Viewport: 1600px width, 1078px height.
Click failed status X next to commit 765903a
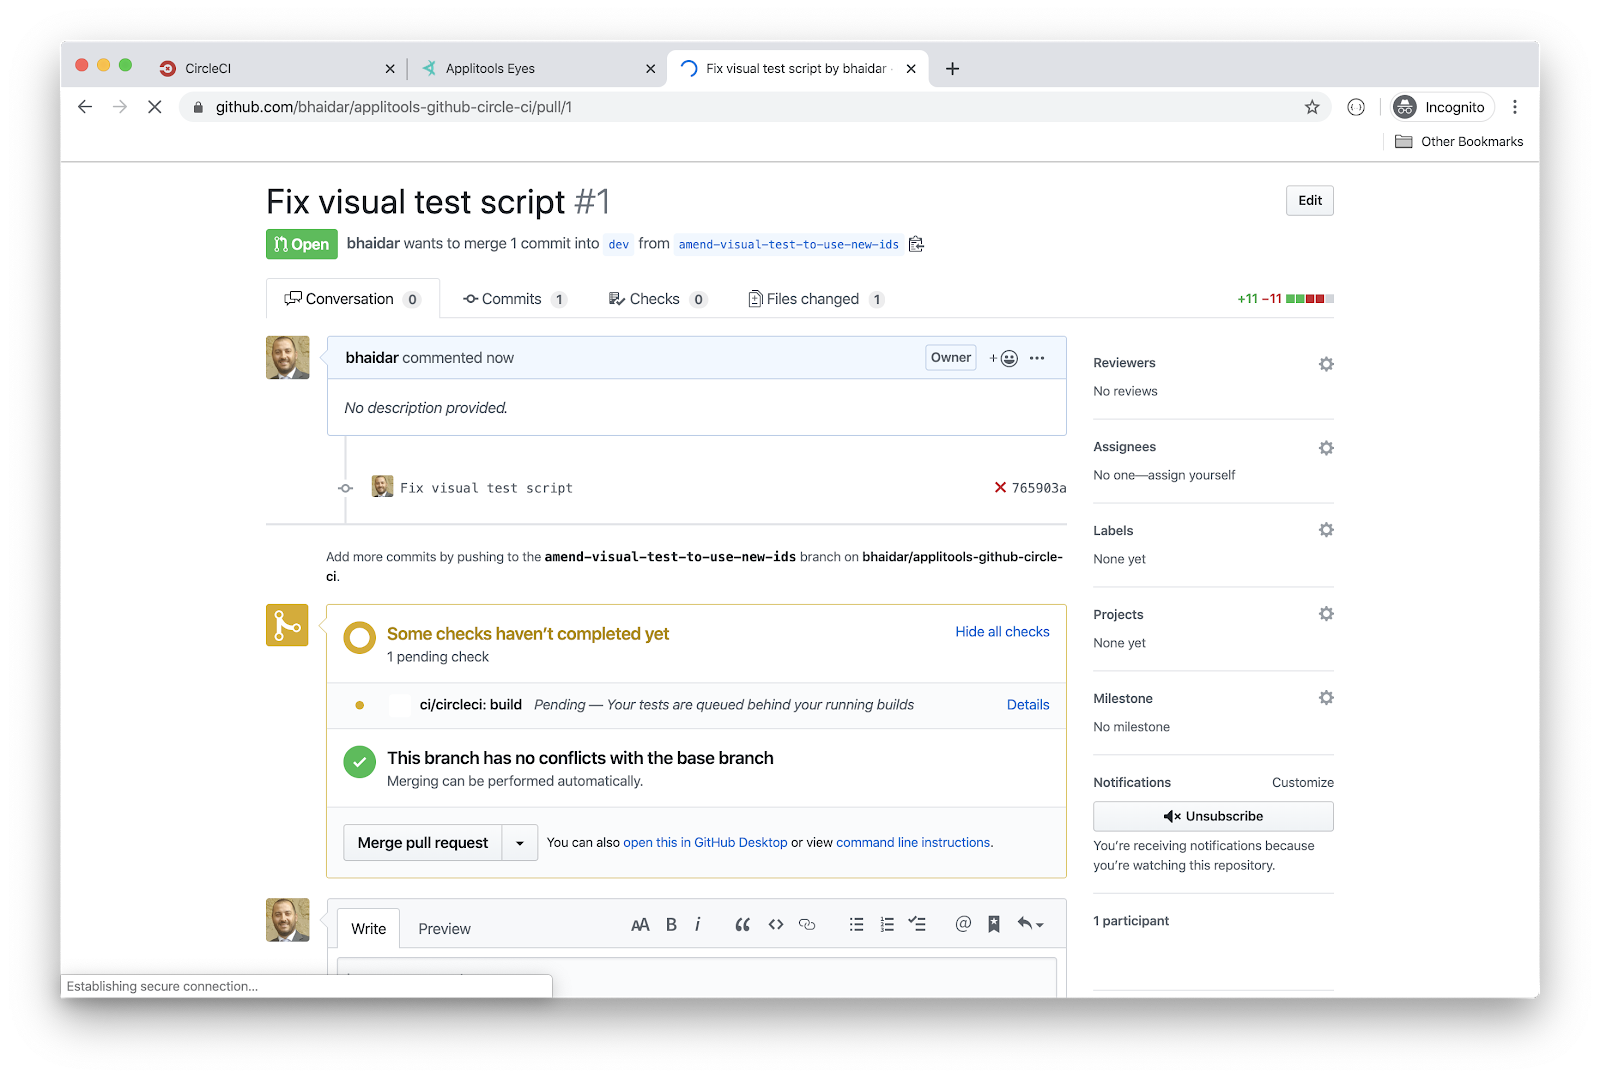(x=1000, y=488)
